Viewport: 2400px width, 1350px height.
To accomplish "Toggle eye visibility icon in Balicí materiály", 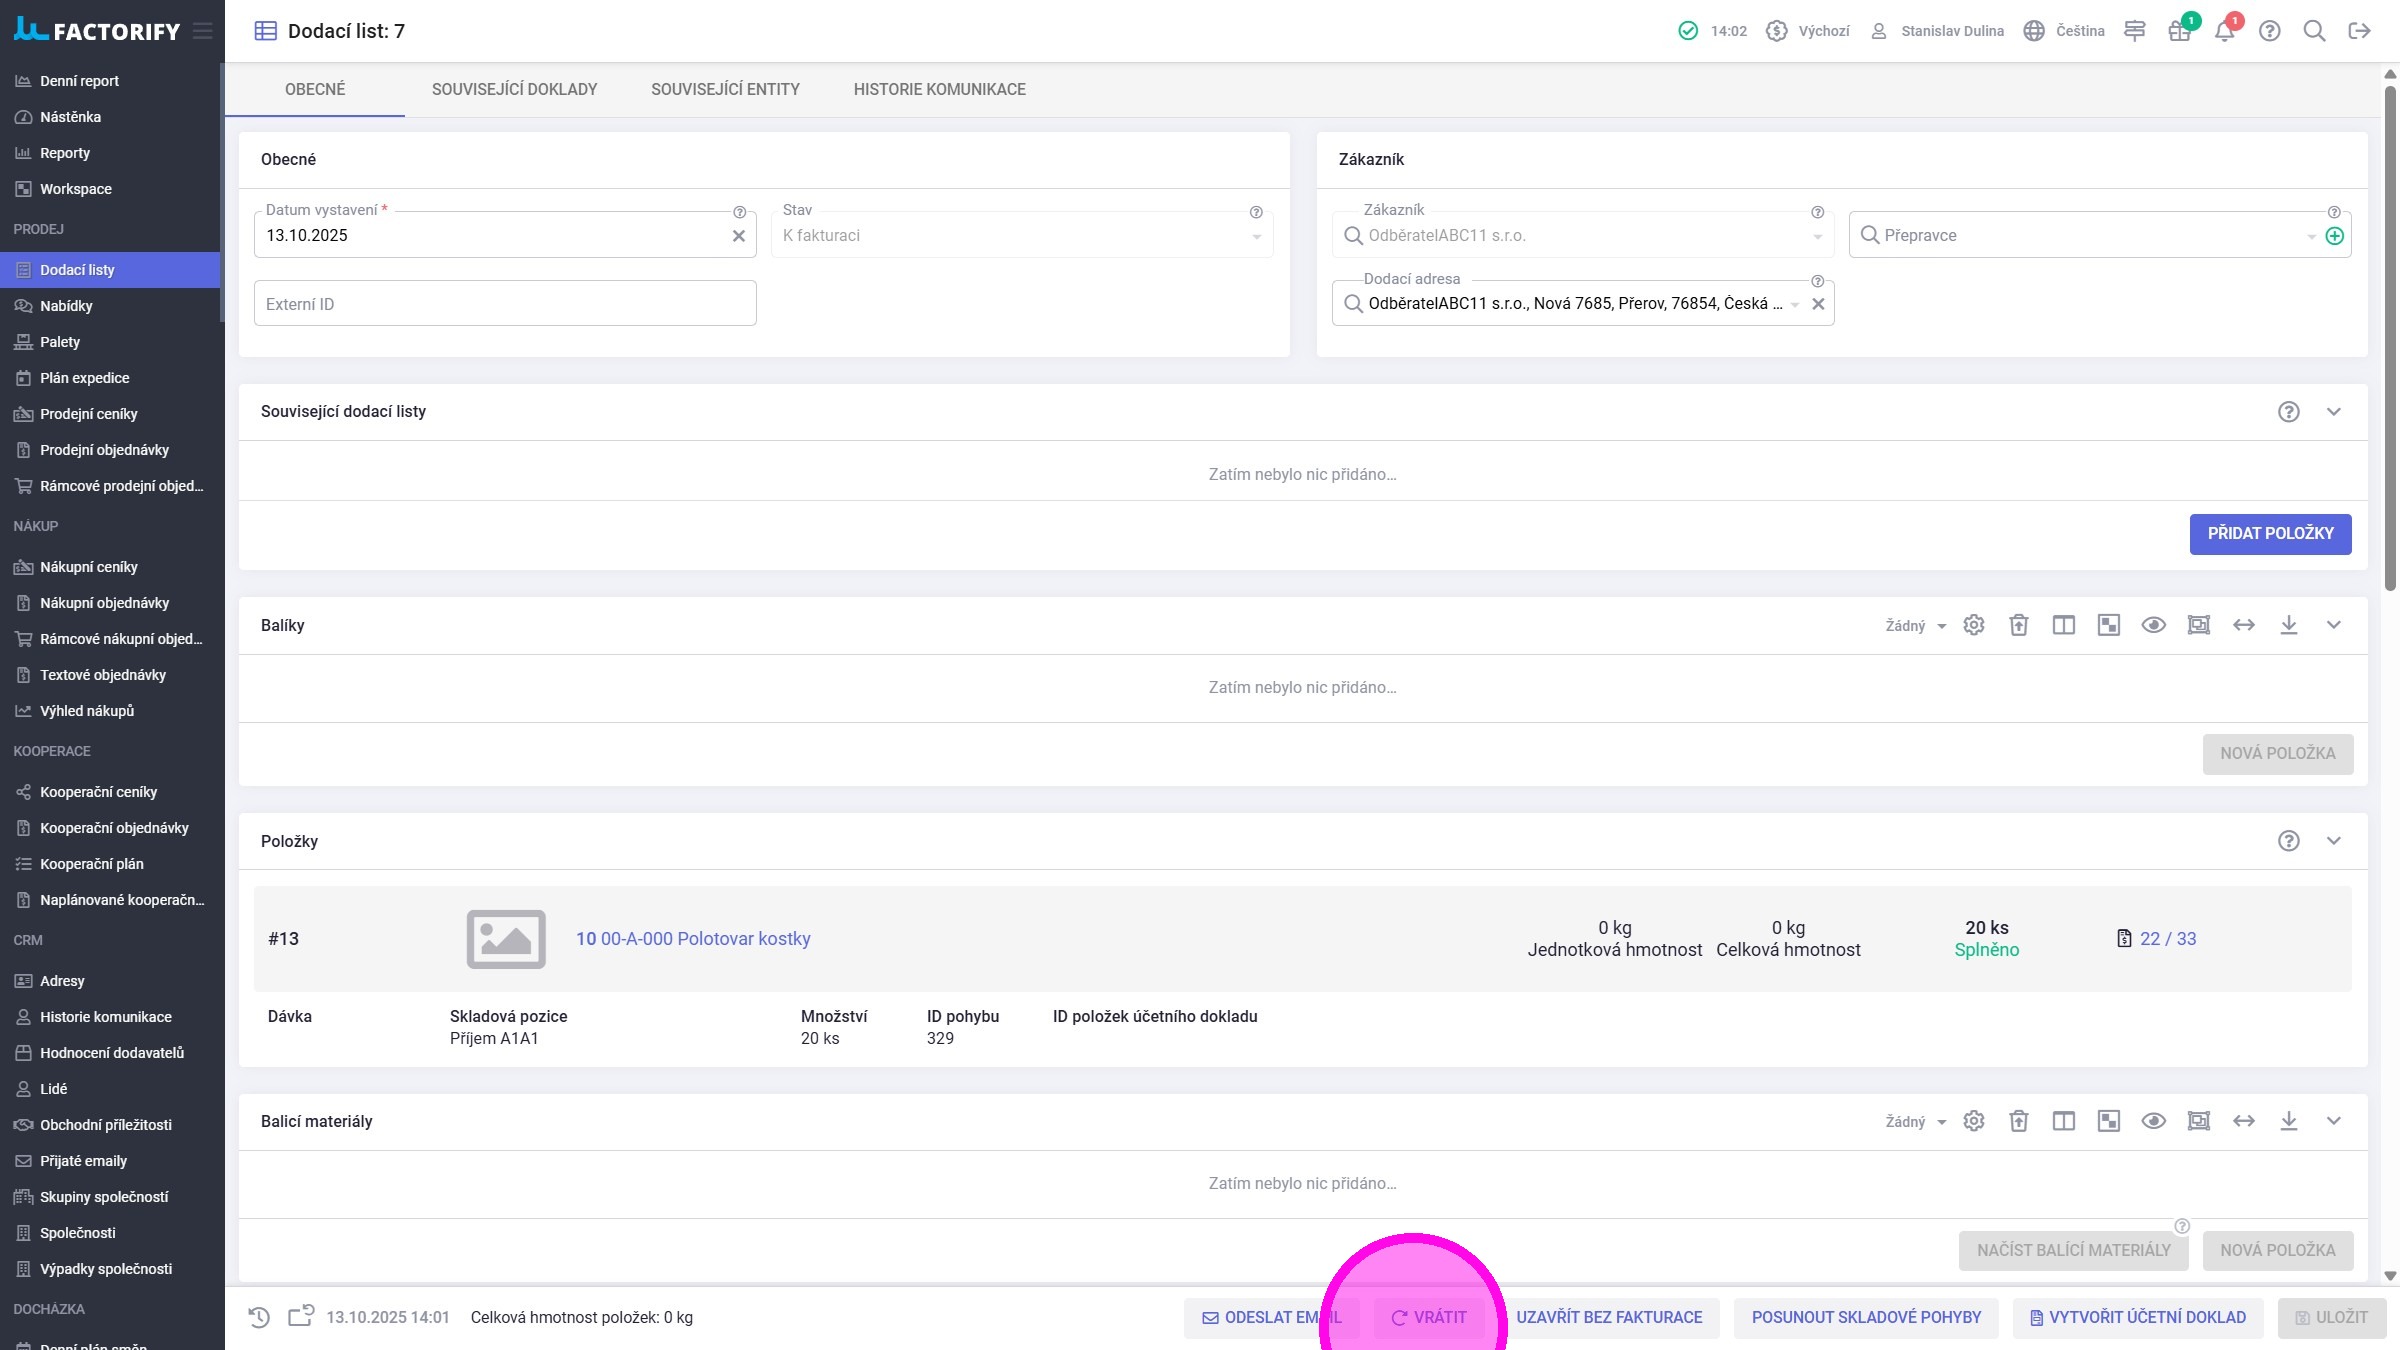I will click(2153, 1121).
